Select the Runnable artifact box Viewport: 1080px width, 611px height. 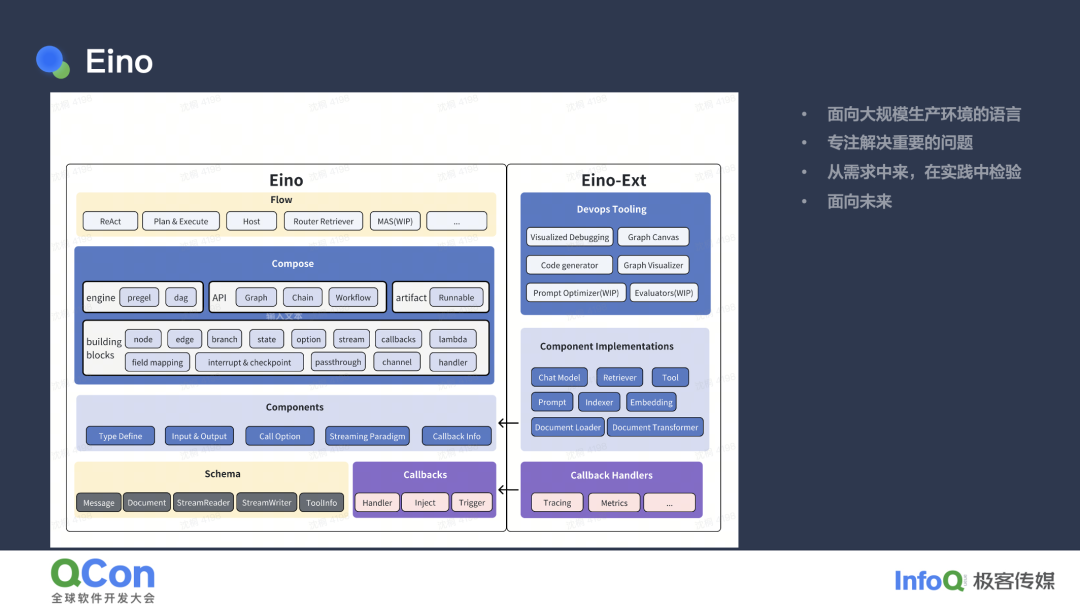pyautogui.click(x=457, y=298)
